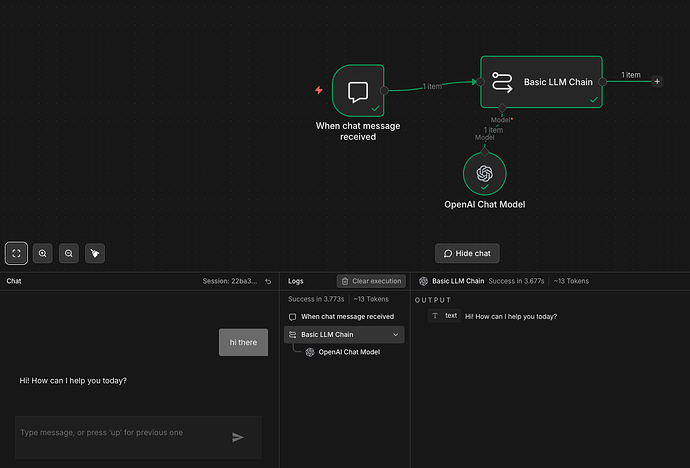690x468 pixels.
Task: Zoom in on the workflow canvas
Action: click(x=43, y=253)
